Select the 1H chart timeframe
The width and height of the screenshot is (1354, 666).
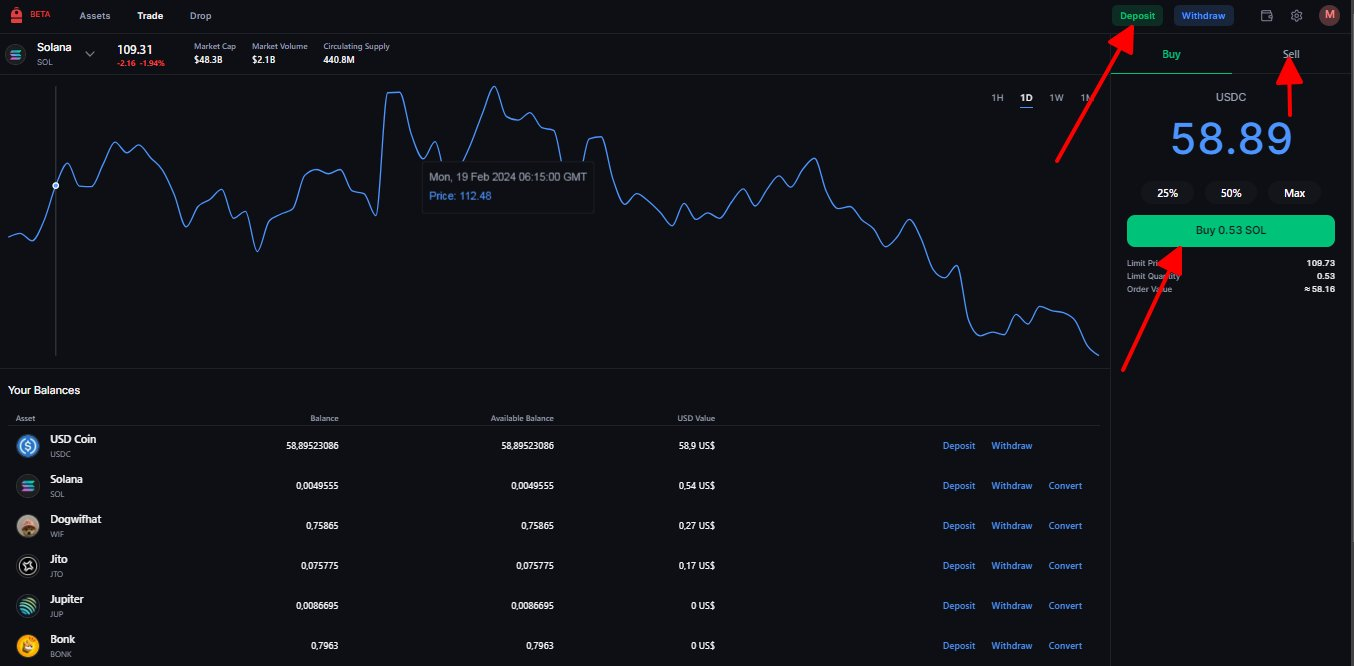point(997,98)
